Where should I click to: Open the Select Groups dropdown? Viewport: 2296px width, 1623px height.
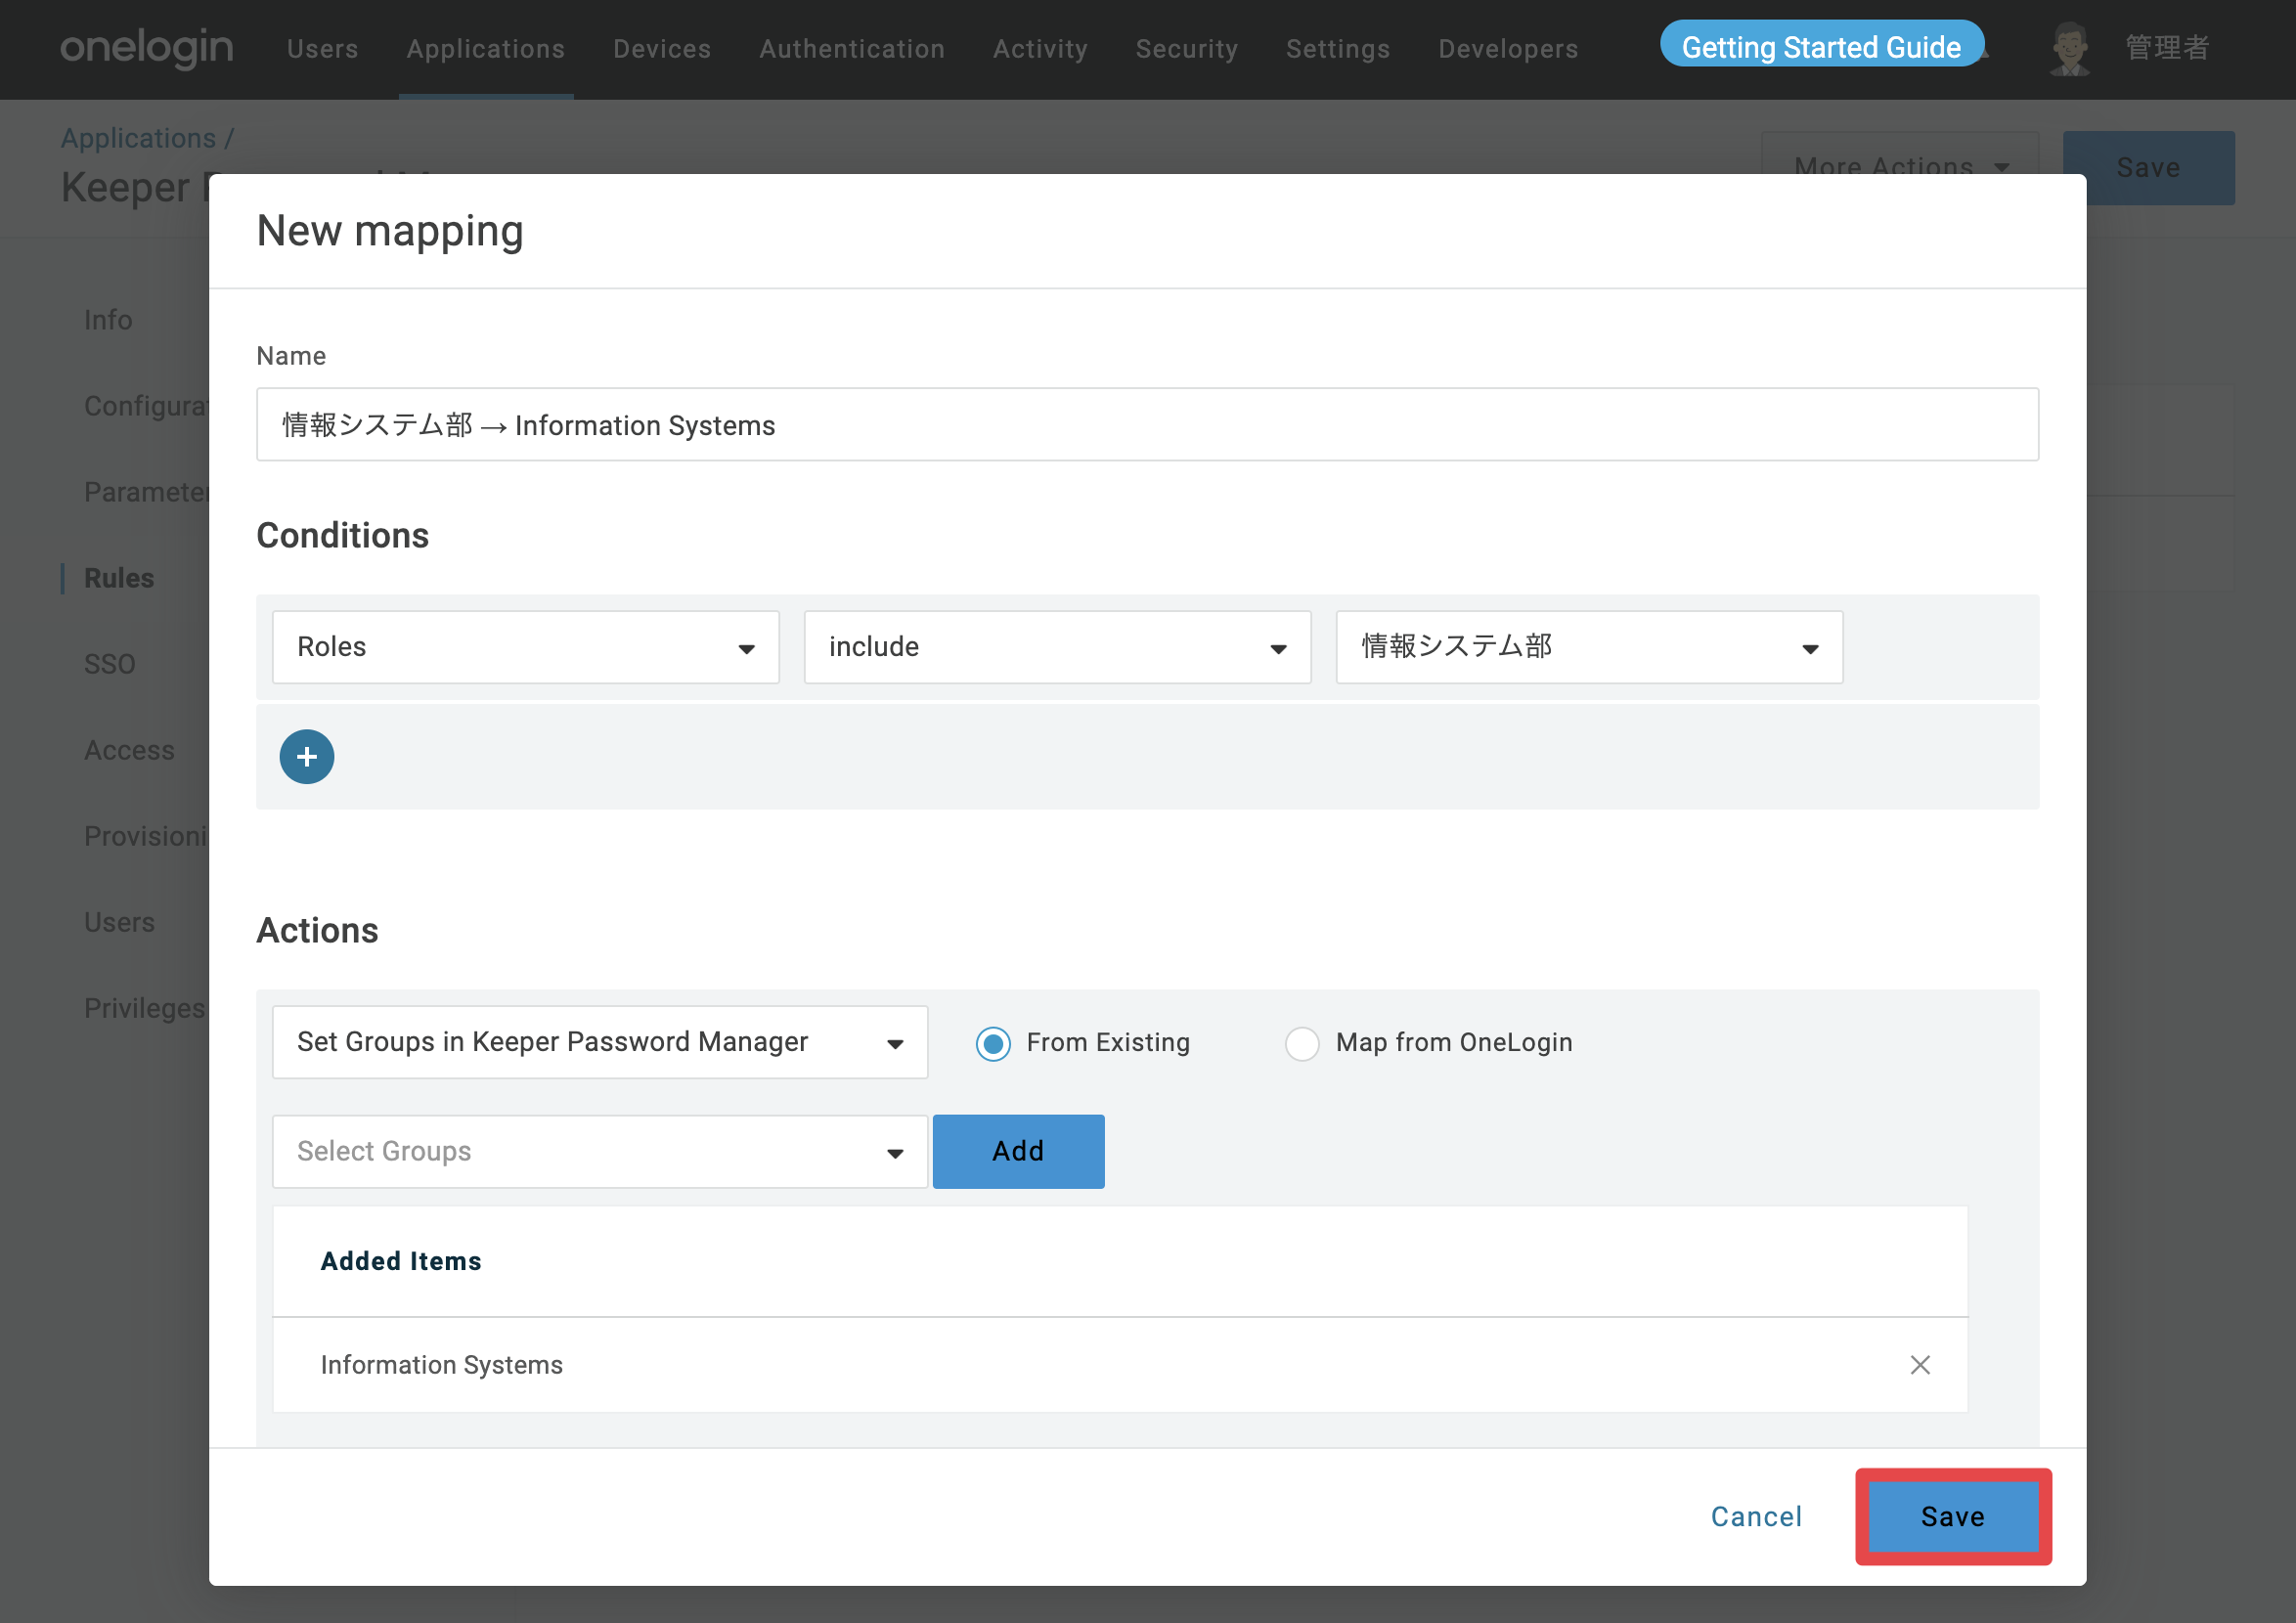[x=599, y=1152]
